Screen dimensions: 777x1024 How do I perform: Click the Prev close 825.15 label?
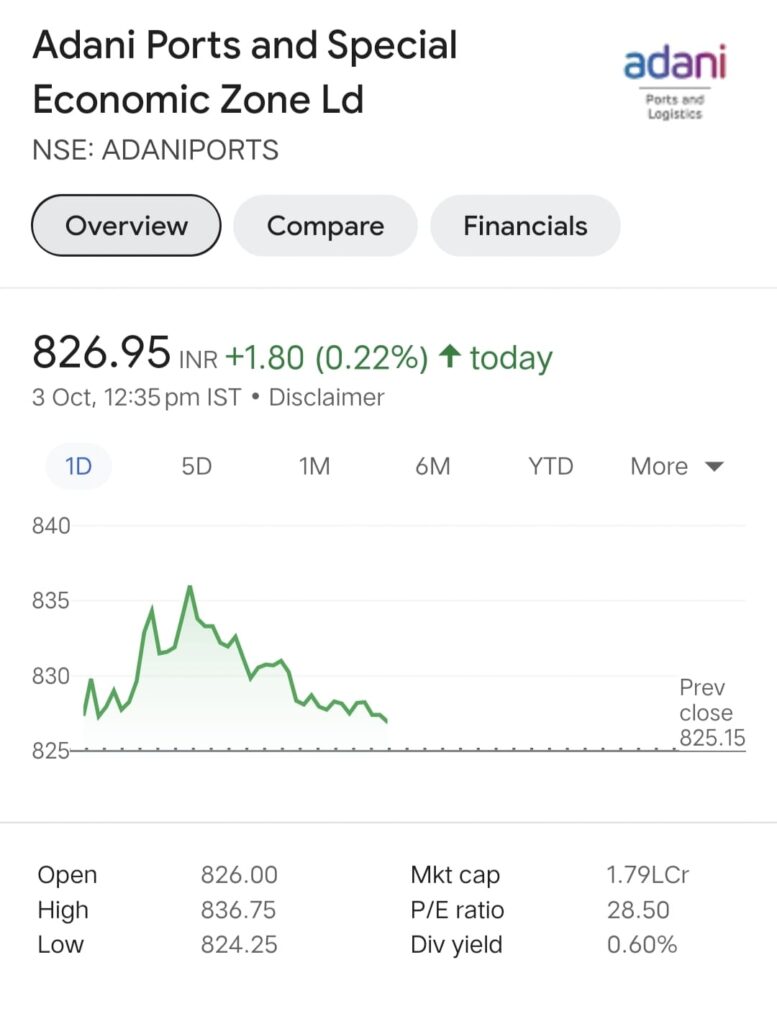click(712, 712)
